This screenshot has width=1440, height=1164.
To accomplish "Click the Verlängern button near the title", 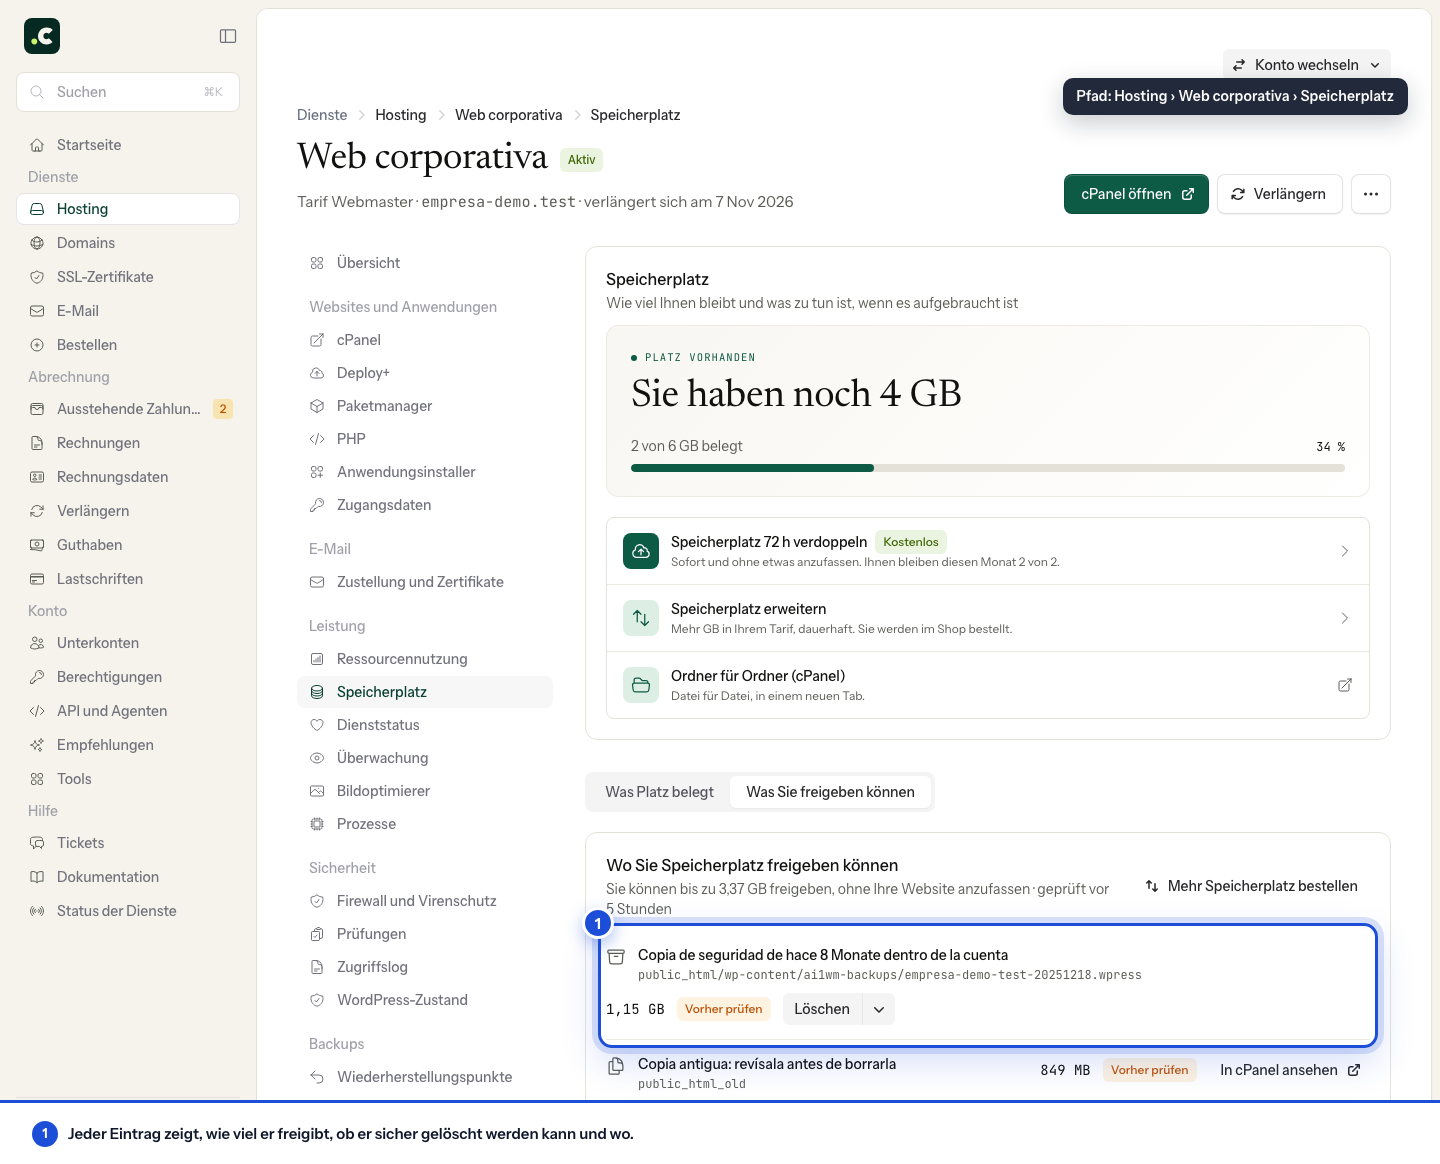I will click(1278, 194).
